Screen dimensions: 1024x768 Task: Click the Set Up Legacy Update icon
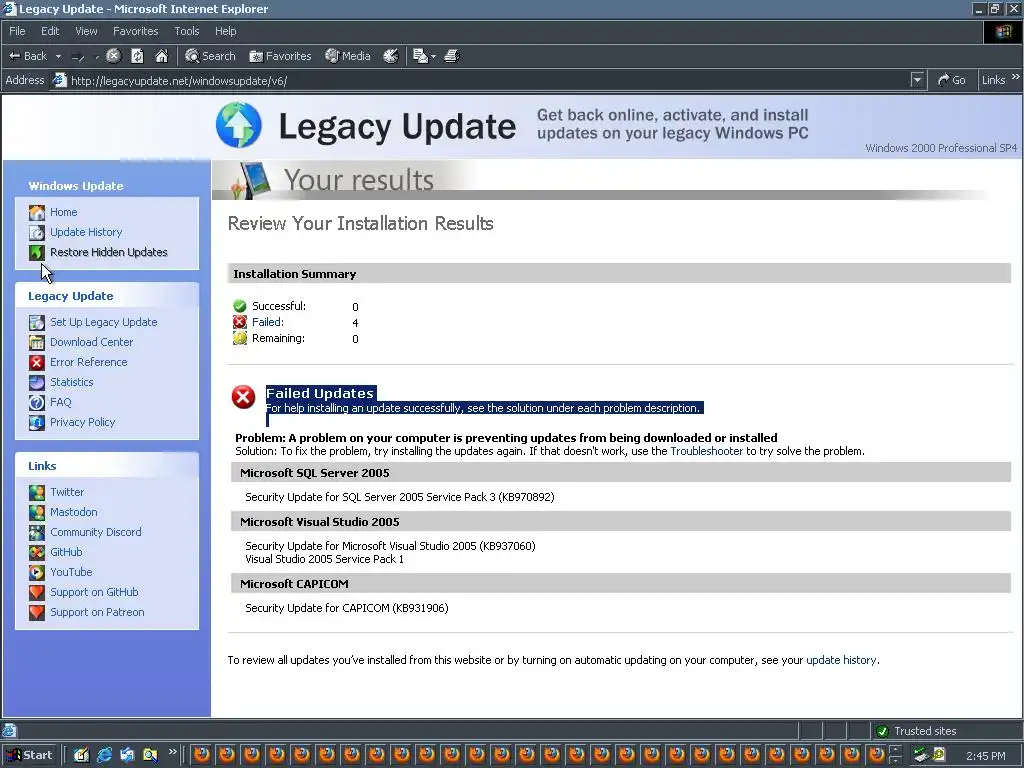tap(37, 322)
